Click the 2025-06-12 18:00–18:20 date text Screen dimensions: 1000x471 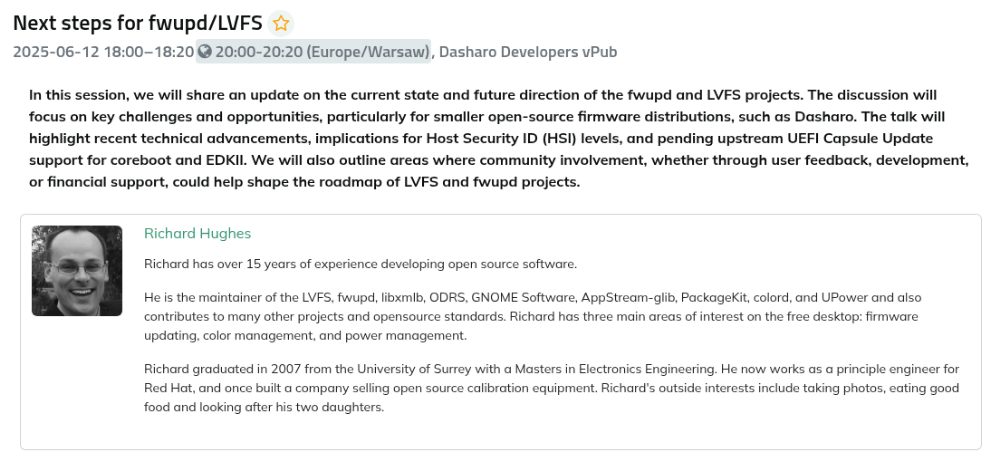103,52
